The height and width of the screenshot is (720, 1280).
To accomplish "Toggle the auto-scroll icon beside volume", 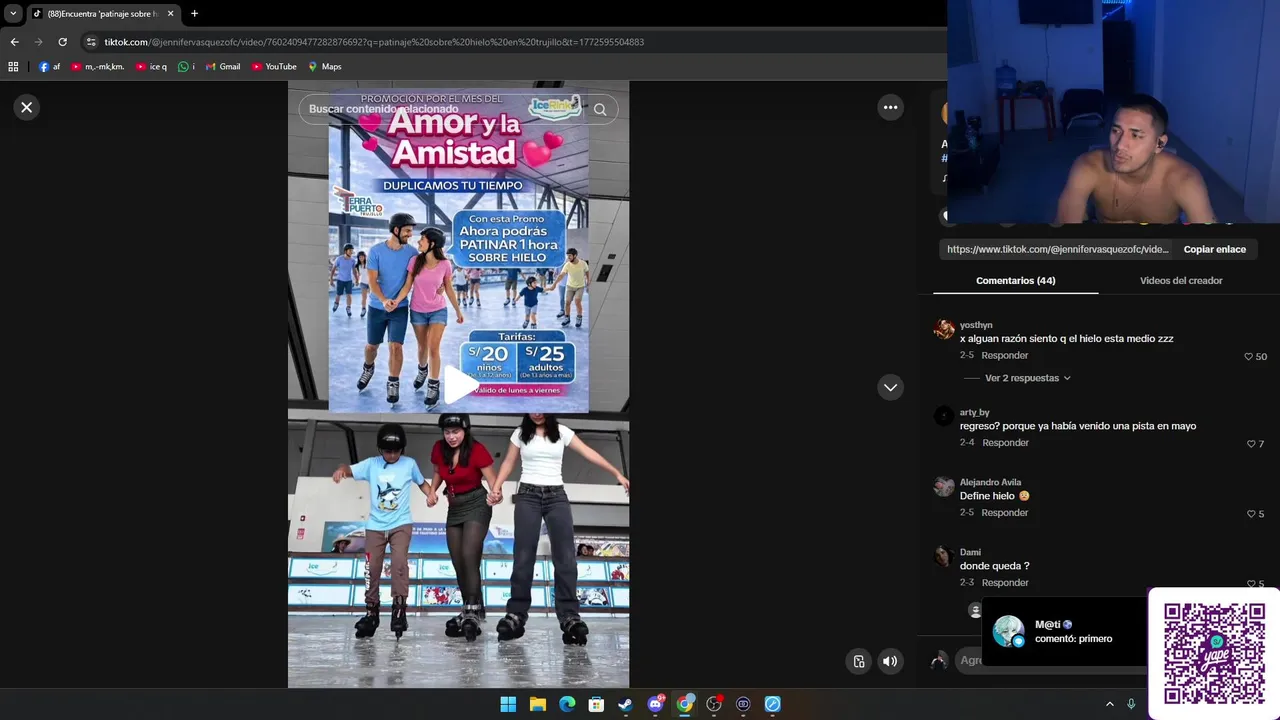I will [859, 661].
